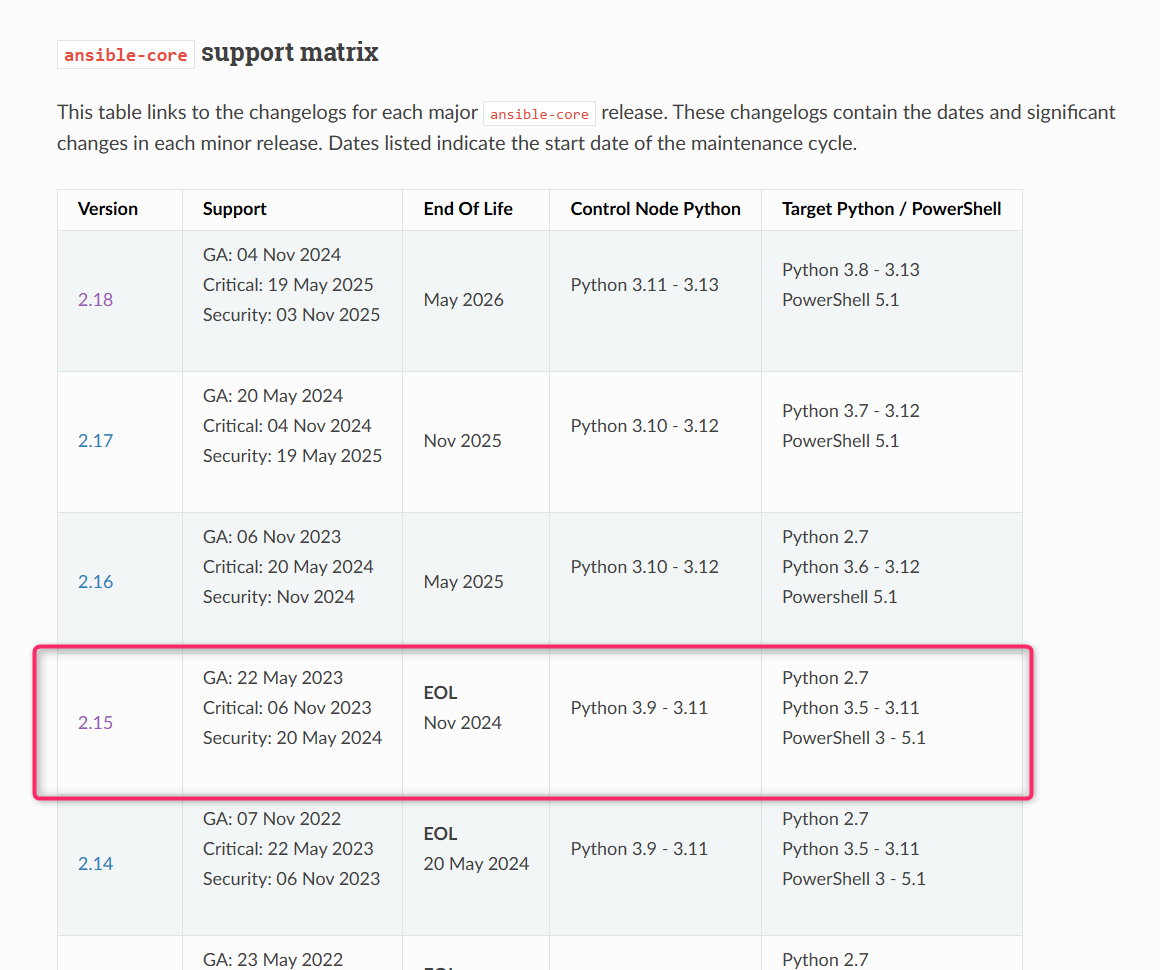Click 'Security: 19 May 2025' text

(292, 456)
